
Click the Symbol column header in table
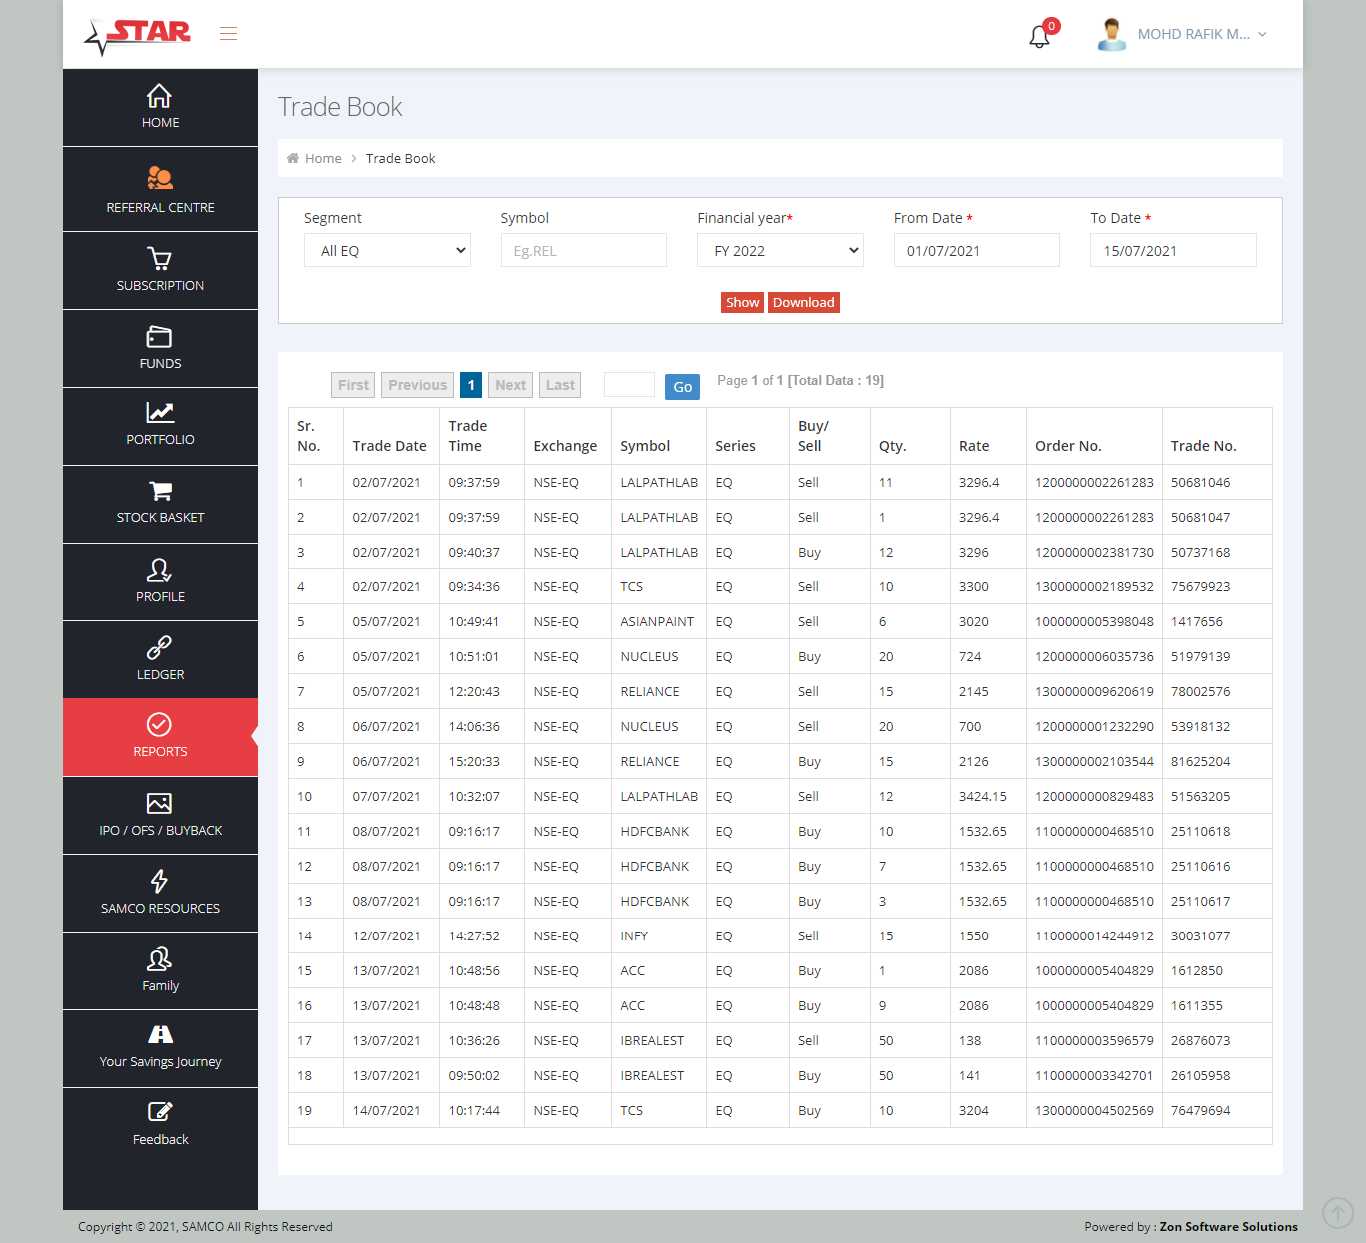(x=645, y=446)
